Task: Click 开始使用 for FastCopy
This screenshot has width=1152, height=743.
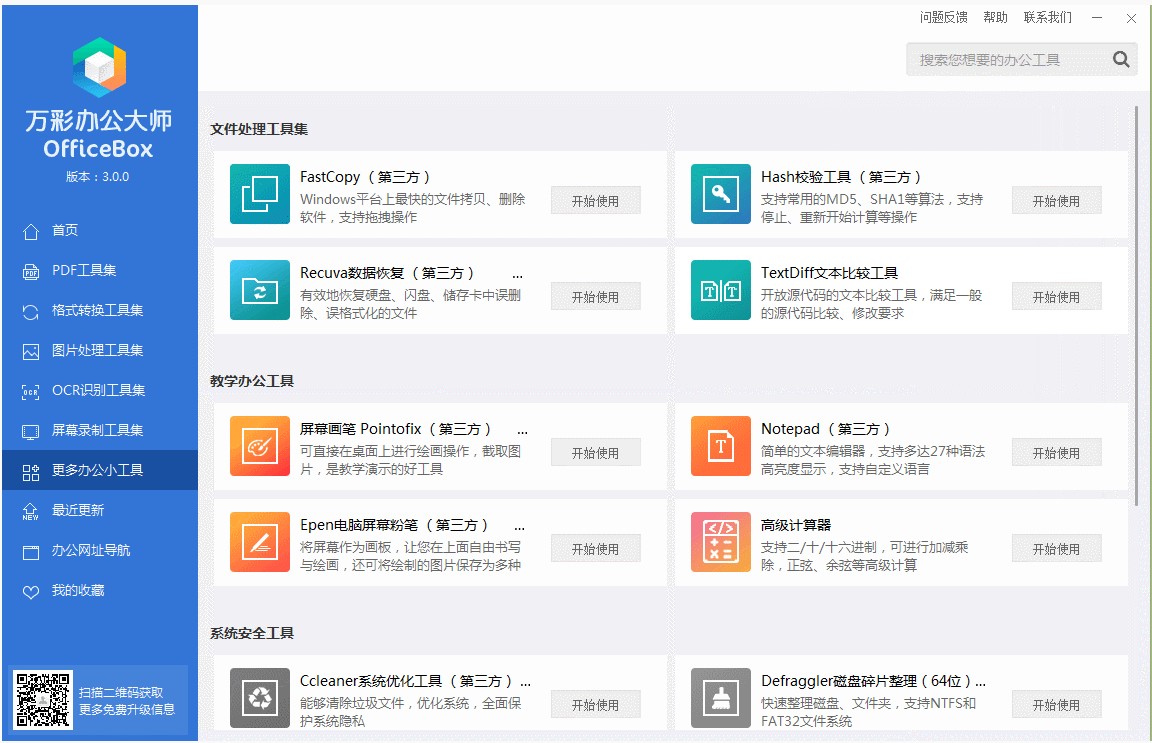Action: (595, 200)
